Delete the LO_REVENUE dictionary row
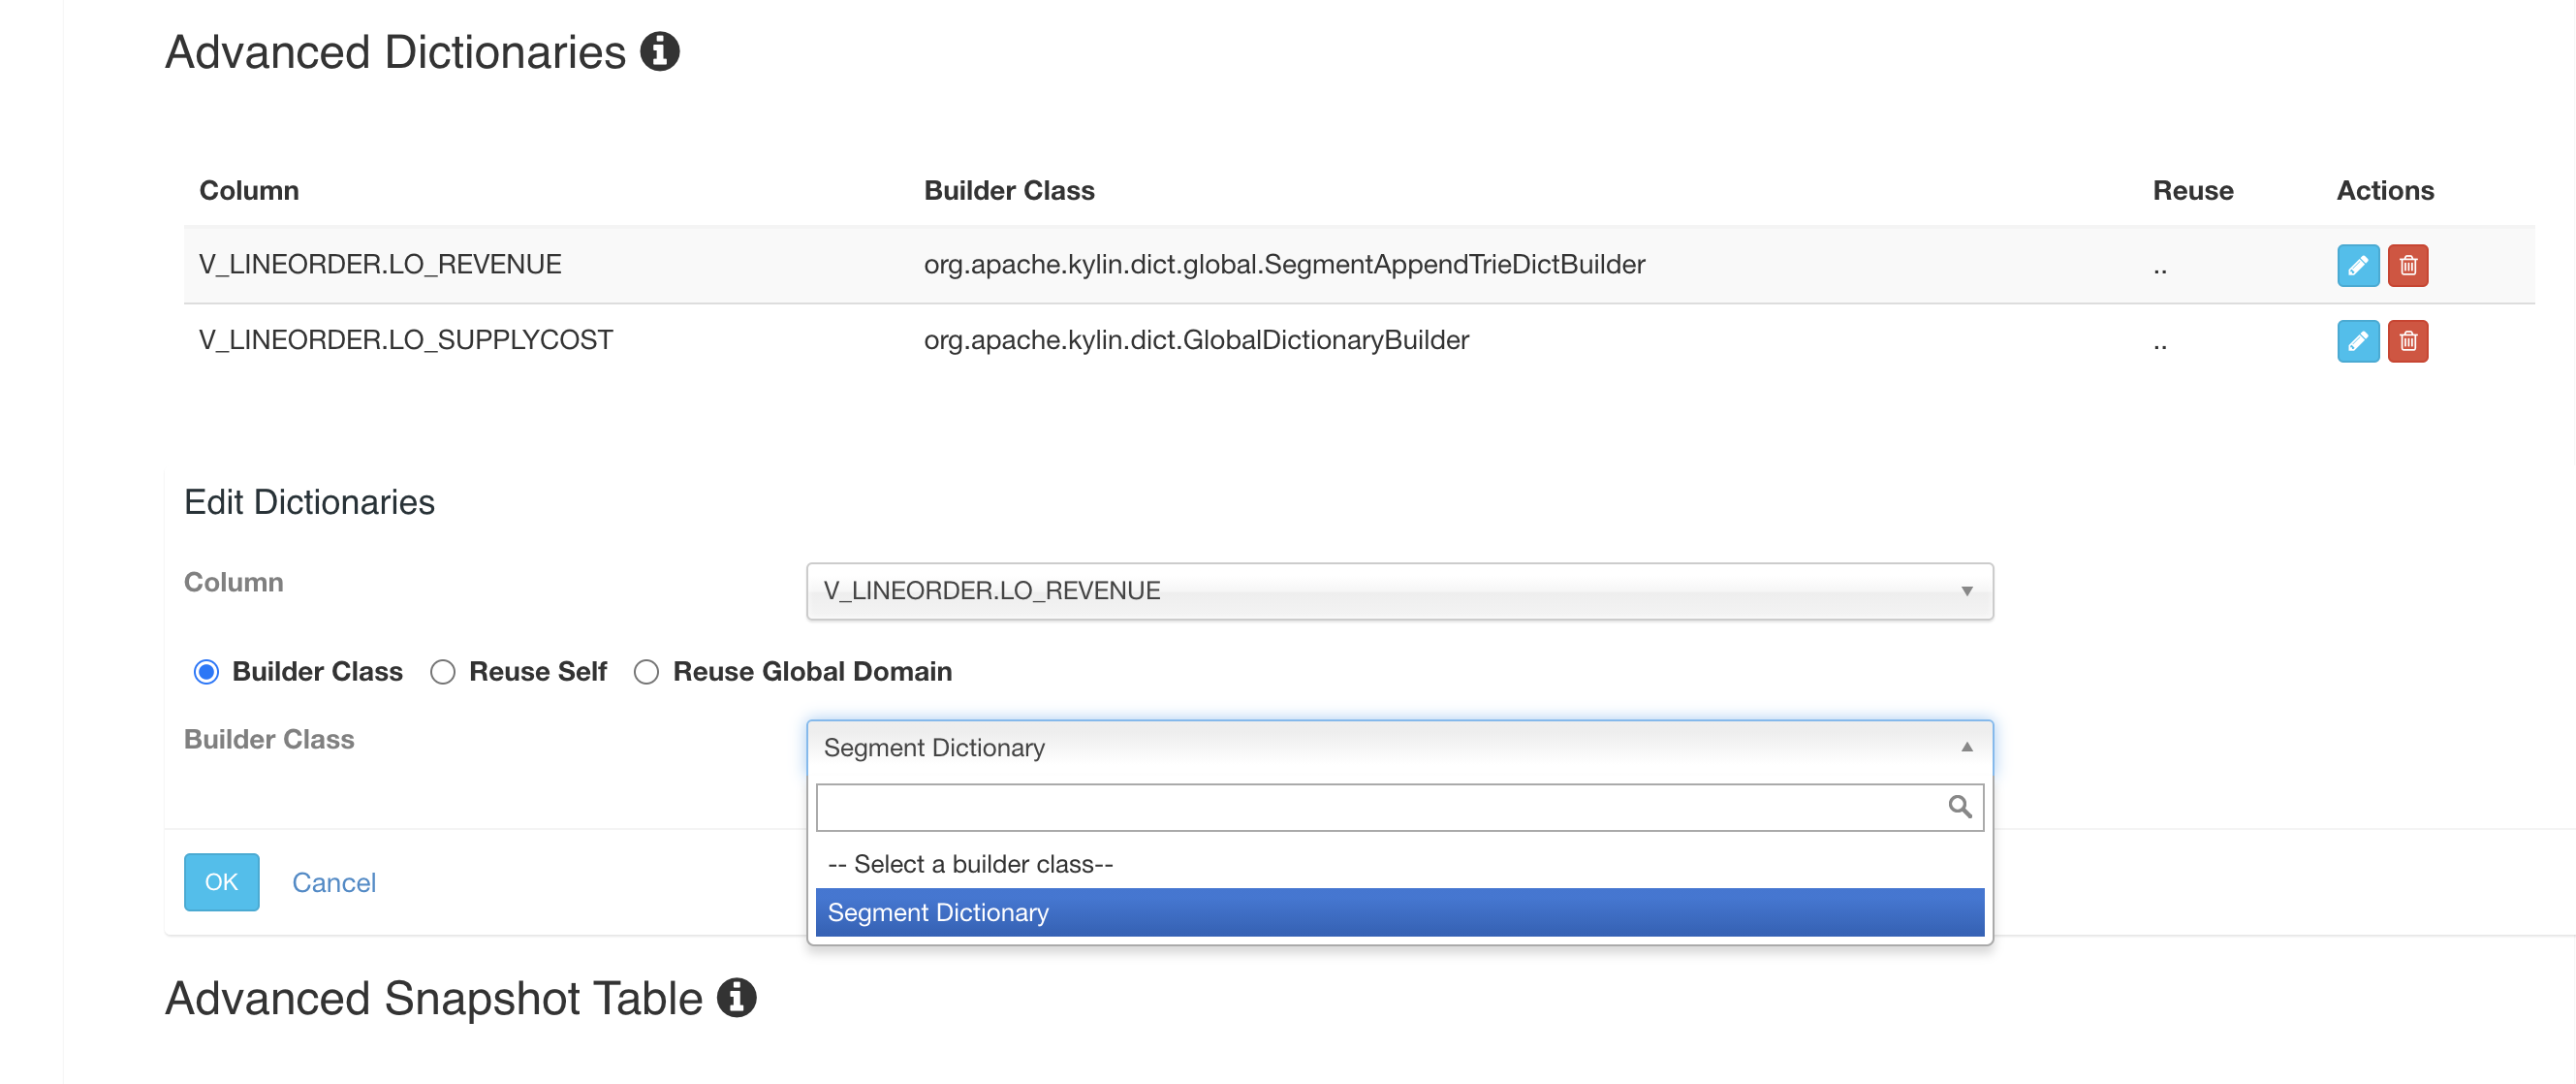 coord(2407,265)
